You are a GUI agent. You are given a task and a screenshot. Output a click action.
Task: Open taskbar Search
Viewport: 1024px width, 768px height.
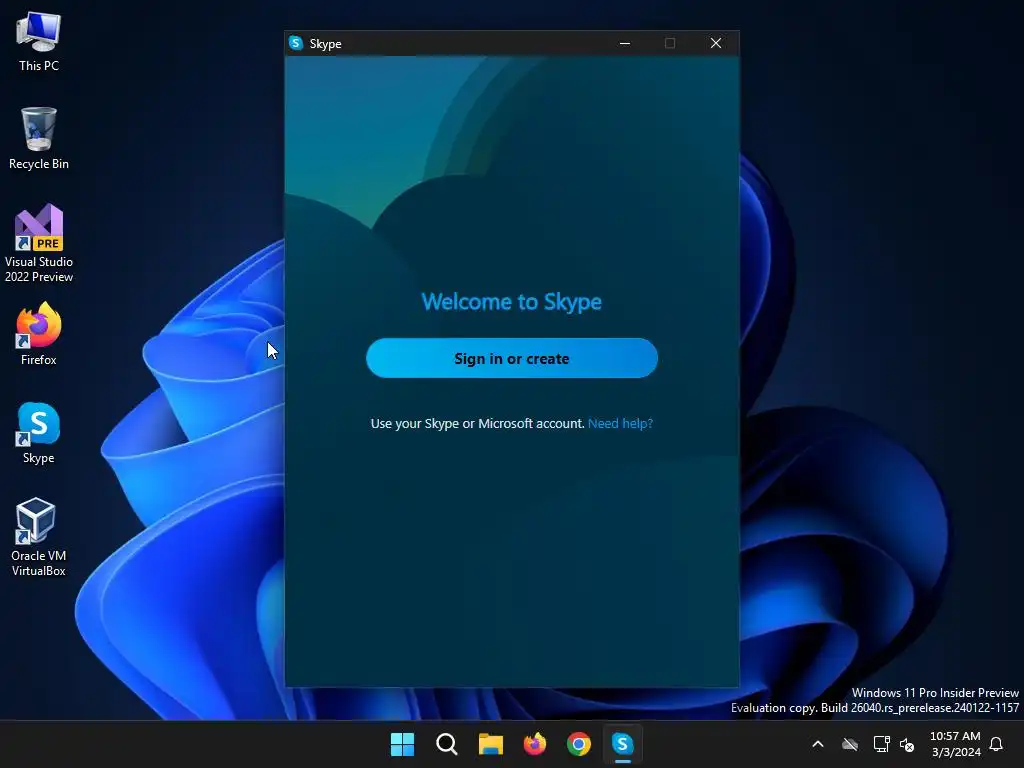(x=447, y=744)
